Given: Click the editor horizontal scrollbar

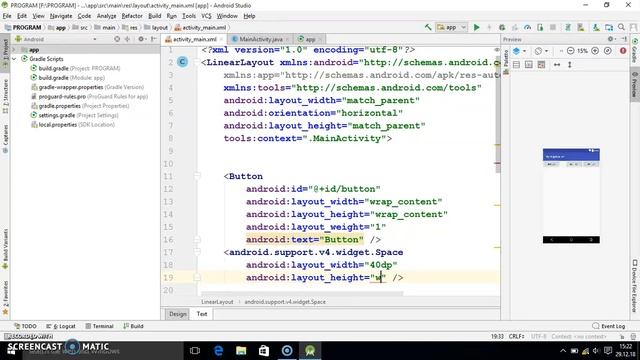Looking at the screenshot, I should coord(302,293).
